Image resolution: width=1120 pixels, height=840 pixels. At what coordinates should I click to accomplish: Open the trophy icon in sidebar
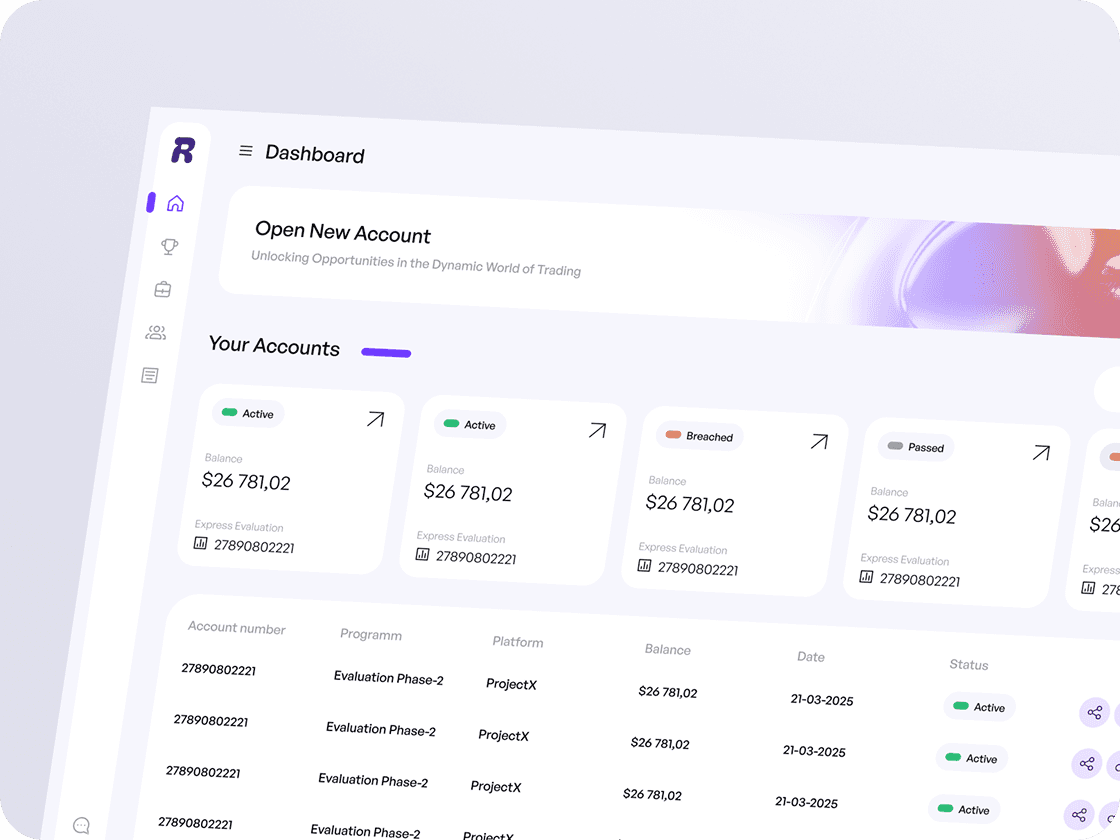click(x=169, y=246)
